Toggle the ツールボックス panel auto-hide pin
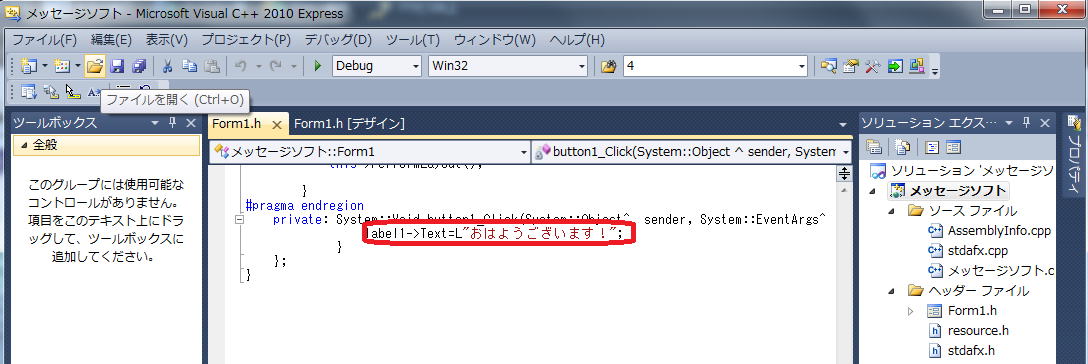This screenshot has height=364, width=1088. (x=173, y=123)
